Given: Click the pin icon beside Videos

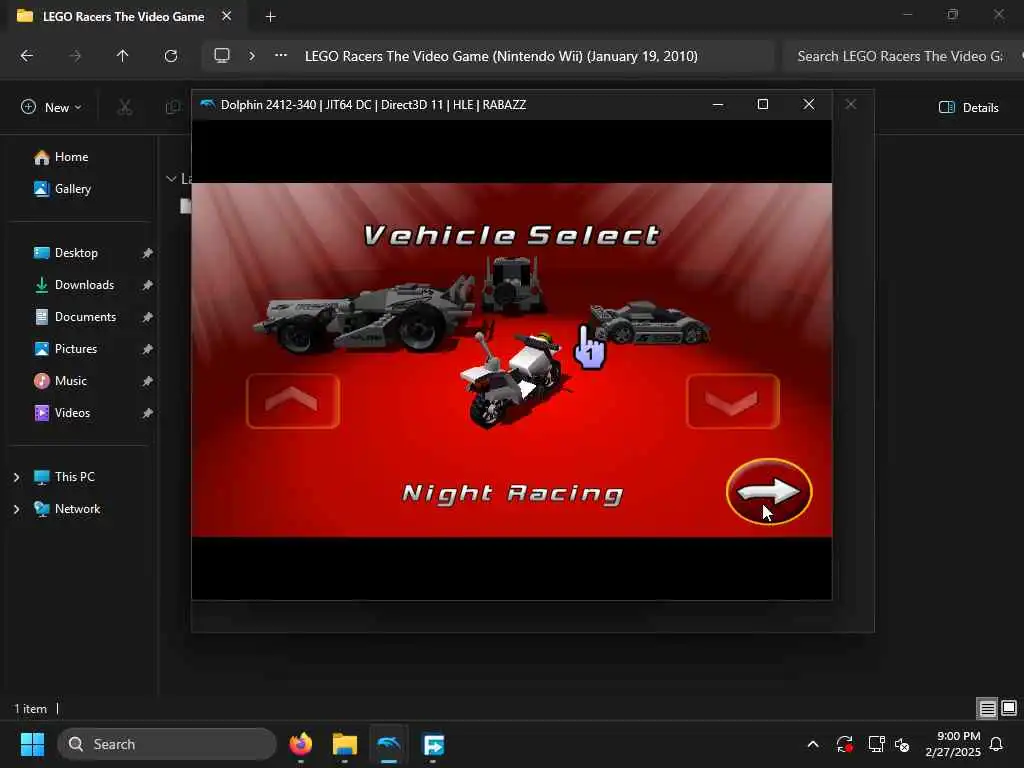Looking at the screenshot, I should click(x=148, y=413).
